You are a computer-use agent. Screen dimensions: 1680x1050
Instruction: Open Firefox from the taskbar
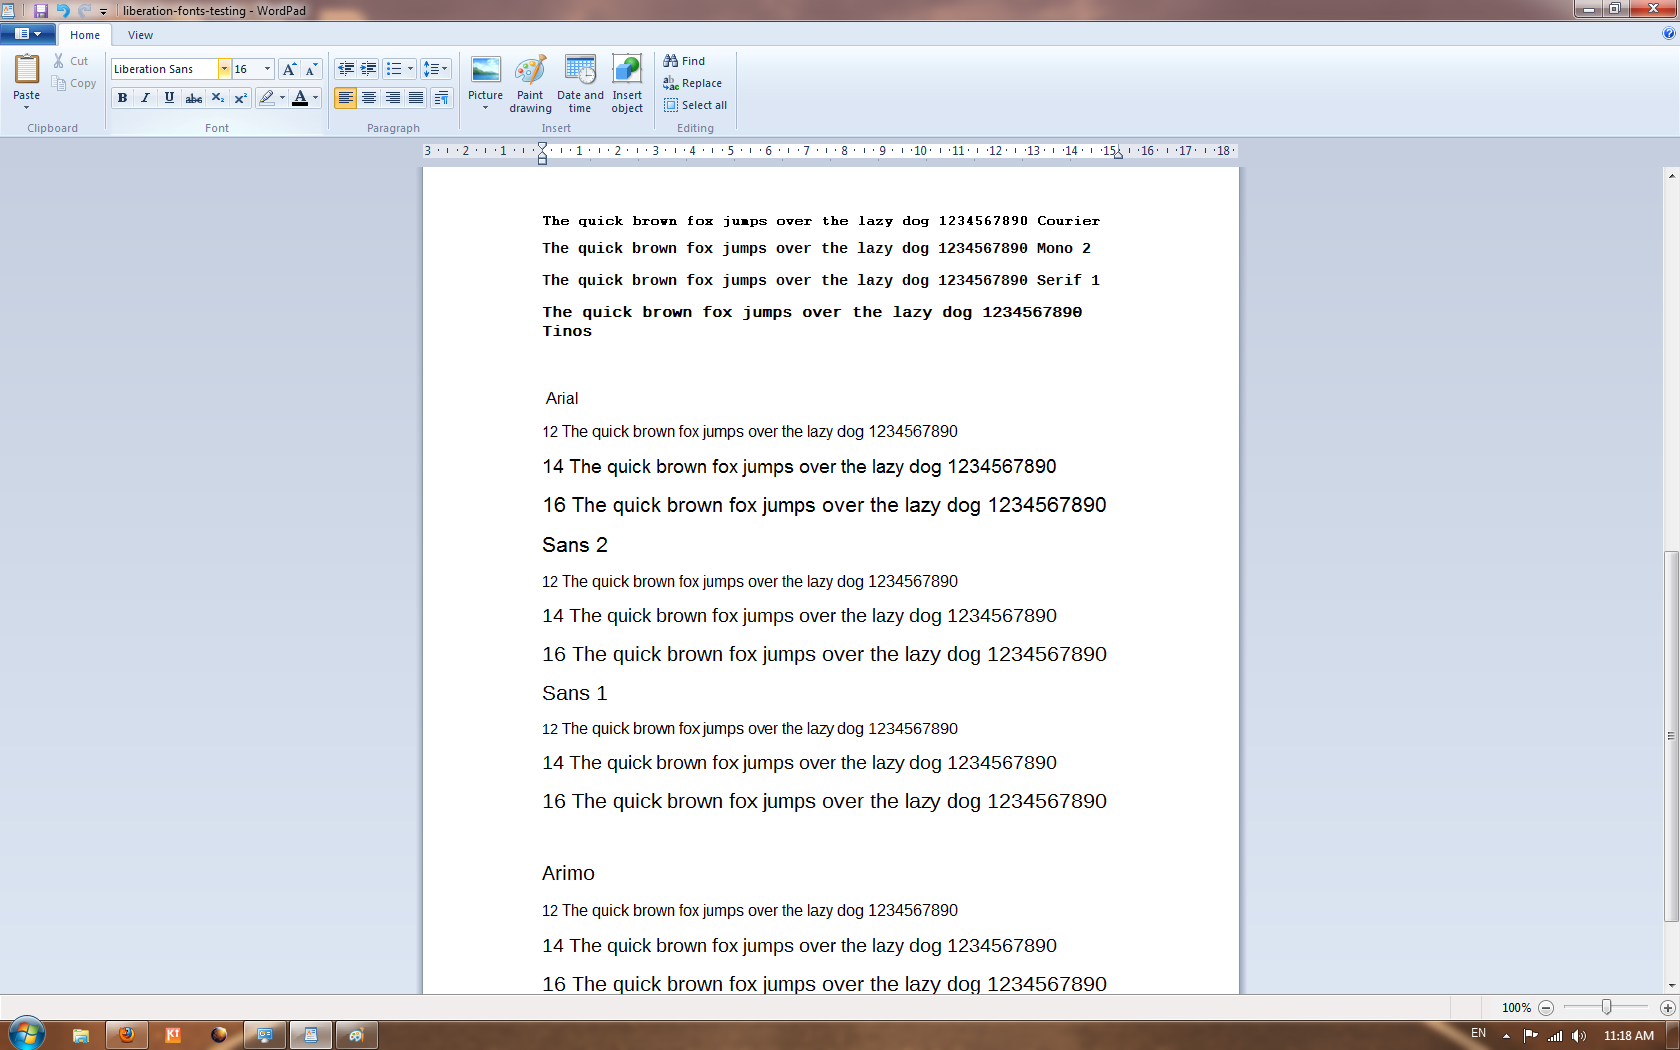tap(126, 1035)
